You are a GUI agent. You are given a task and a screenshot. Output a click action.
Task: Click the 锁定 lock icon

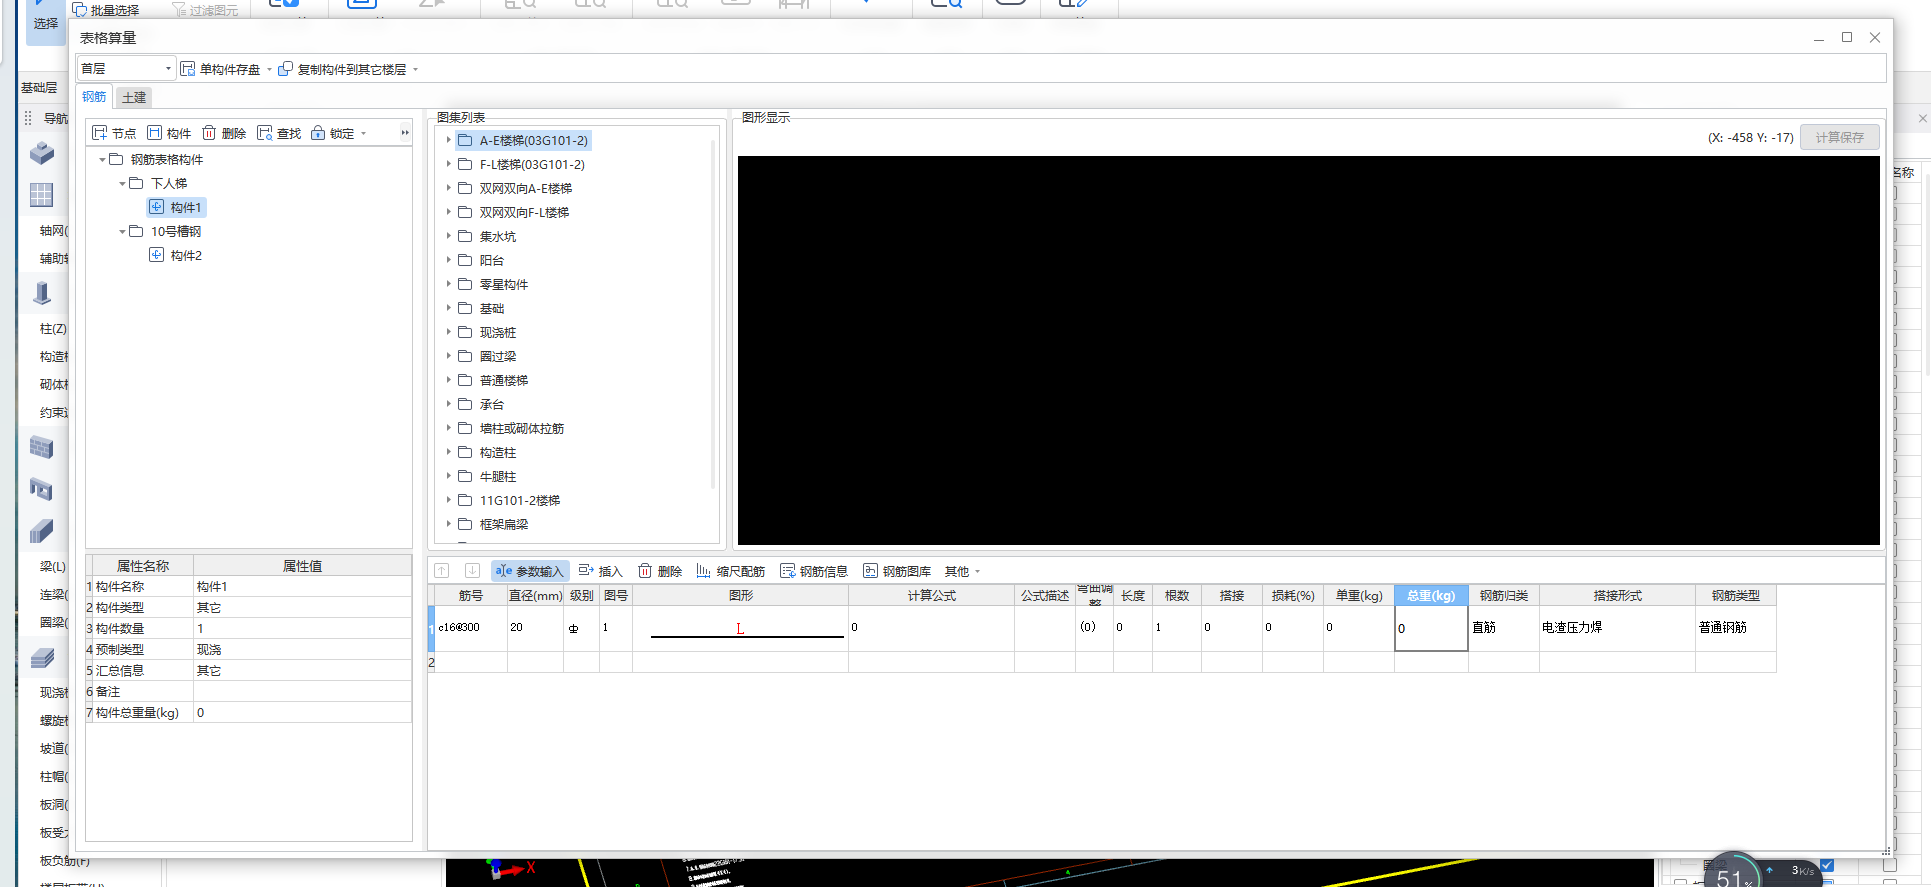(318, 133)
